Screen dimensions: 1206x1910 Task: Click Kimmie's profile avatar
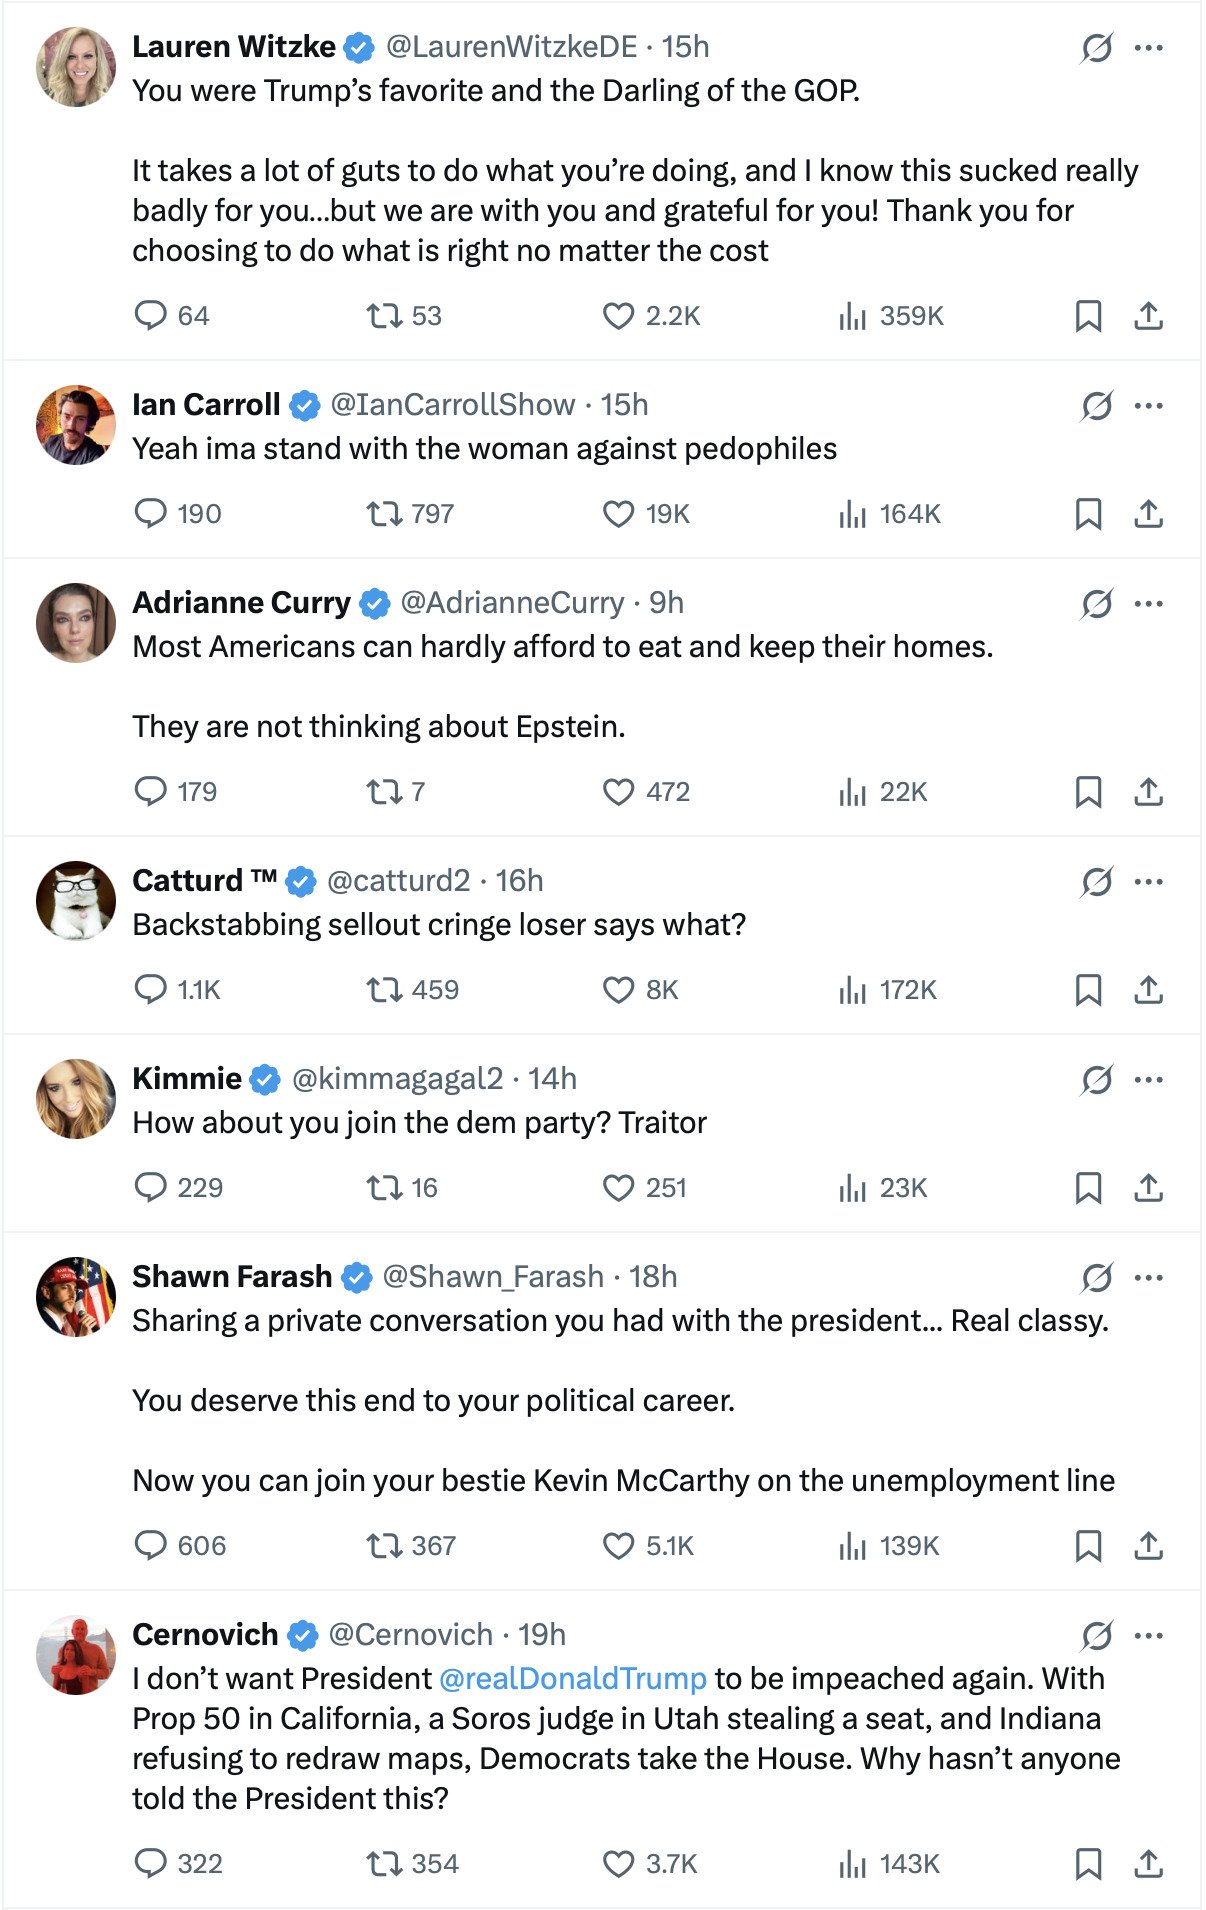pyautogui.click(x=76, y=1098)
